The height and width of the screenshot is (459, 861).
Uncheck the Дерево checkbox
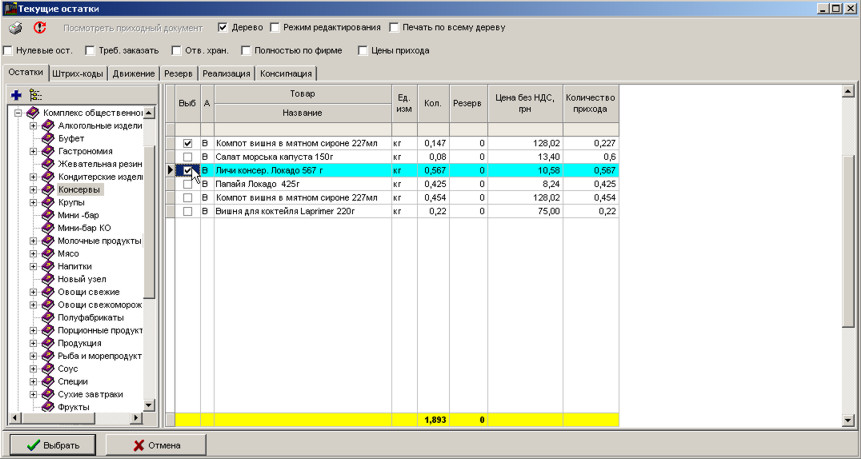[223, 27]
